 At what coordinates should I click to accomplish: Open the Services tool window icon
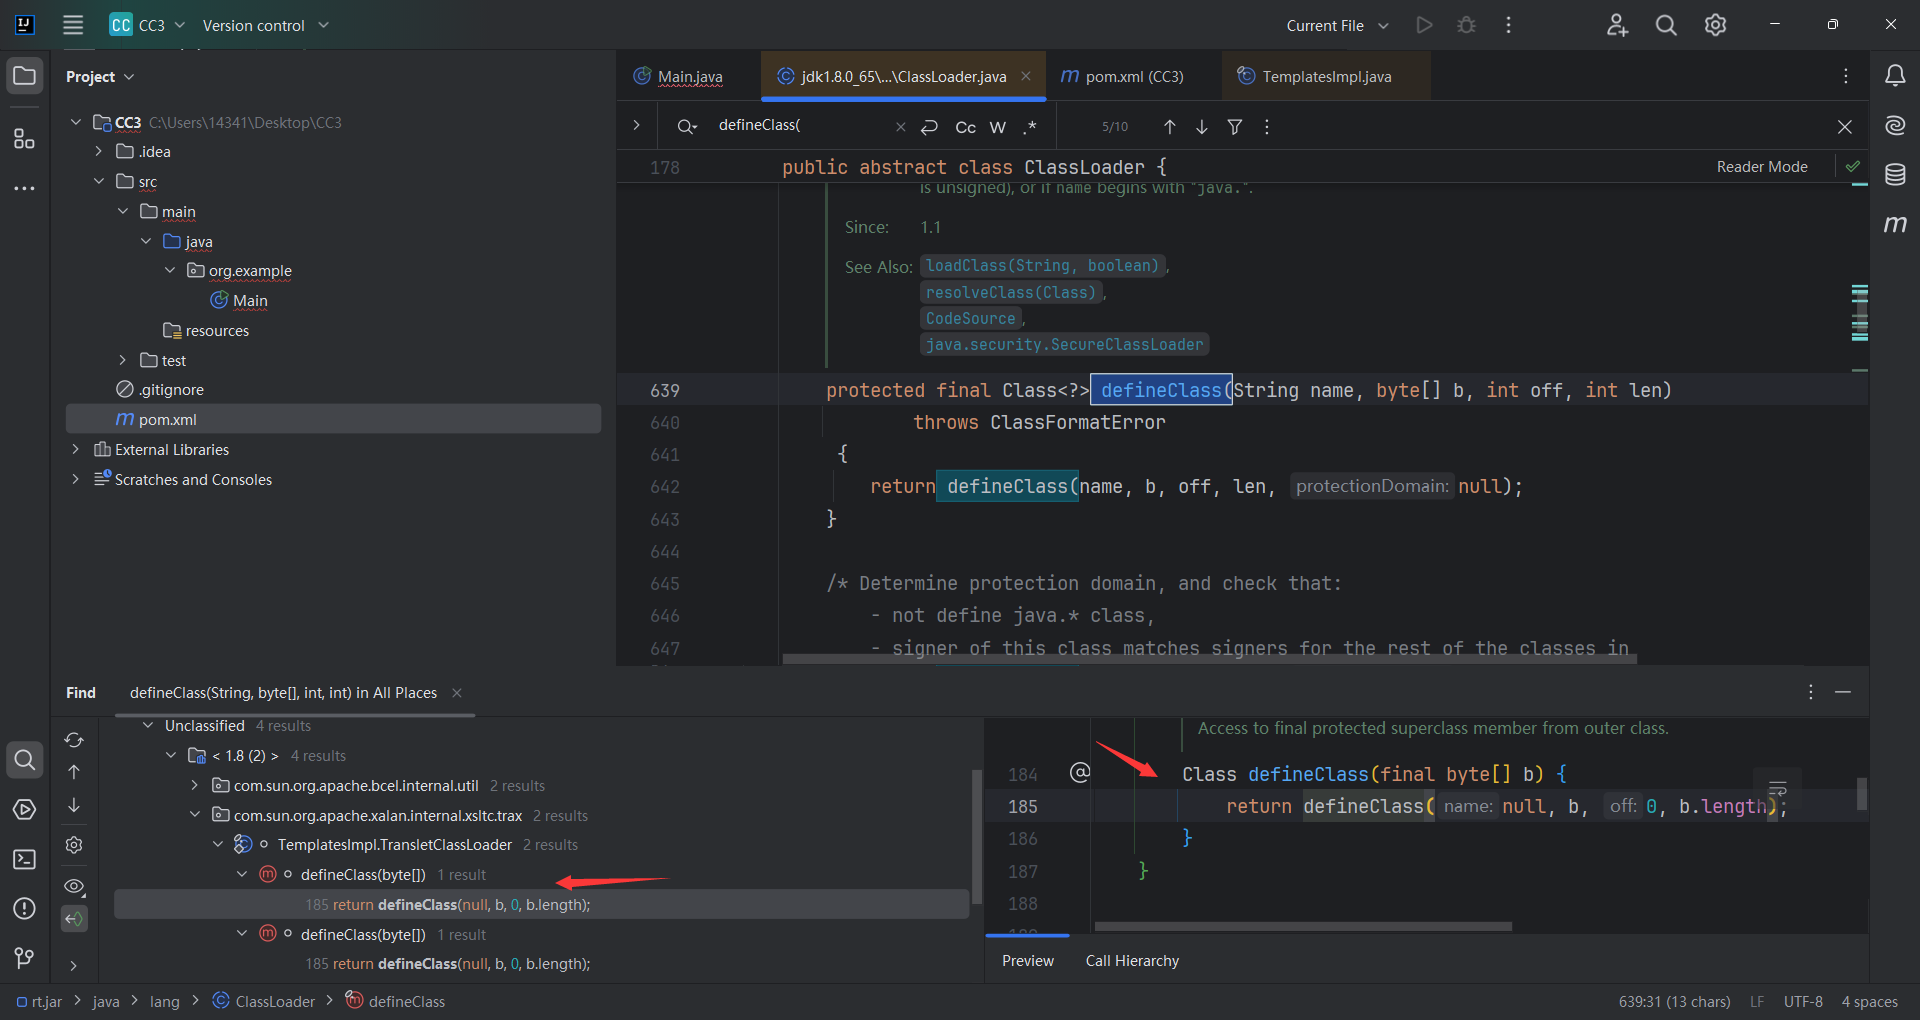click(x=25, y=809)
